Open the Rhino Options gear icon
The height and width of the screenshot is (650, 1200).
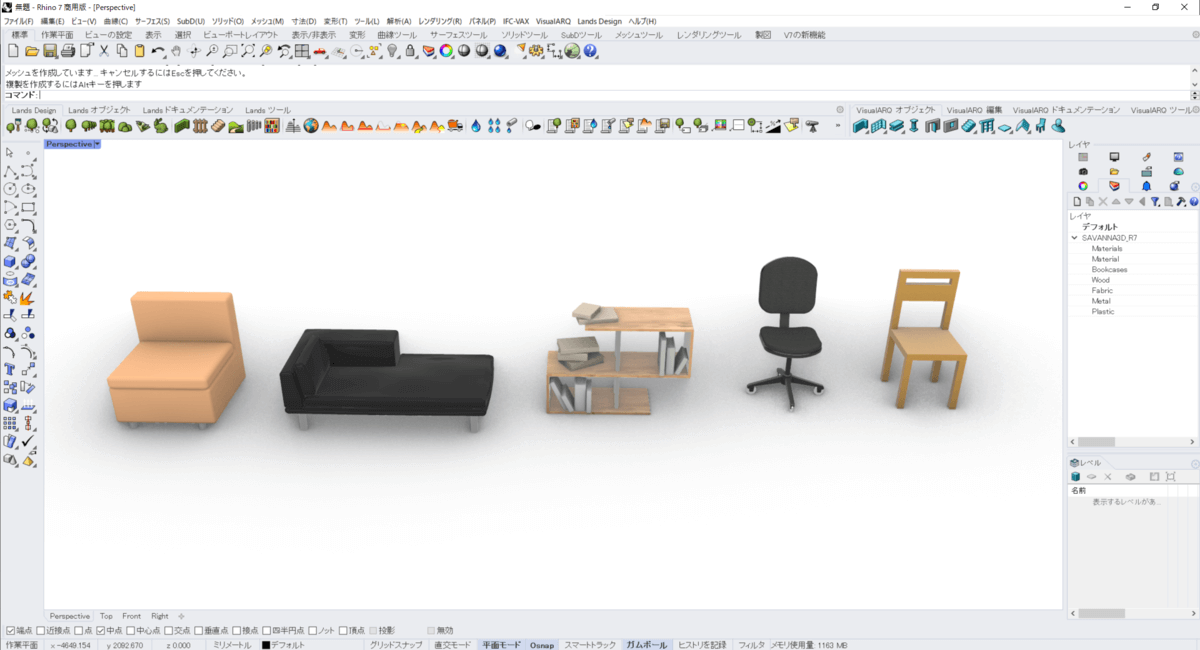click(536, 50)
